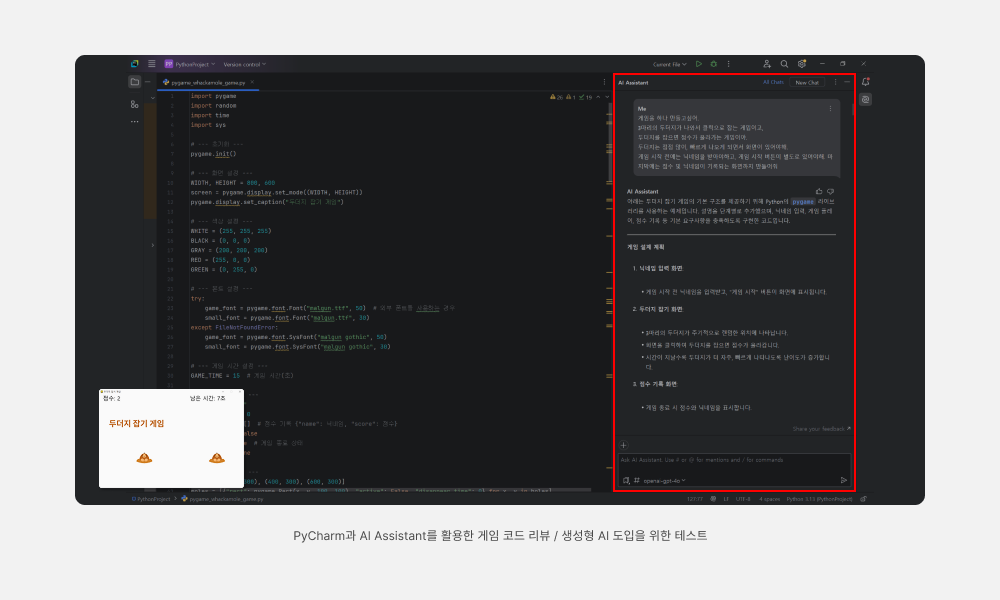The height and width of the screenshot is (600, 1000).
Task: Open the Version control menu
Action: (x=242, y=64)
